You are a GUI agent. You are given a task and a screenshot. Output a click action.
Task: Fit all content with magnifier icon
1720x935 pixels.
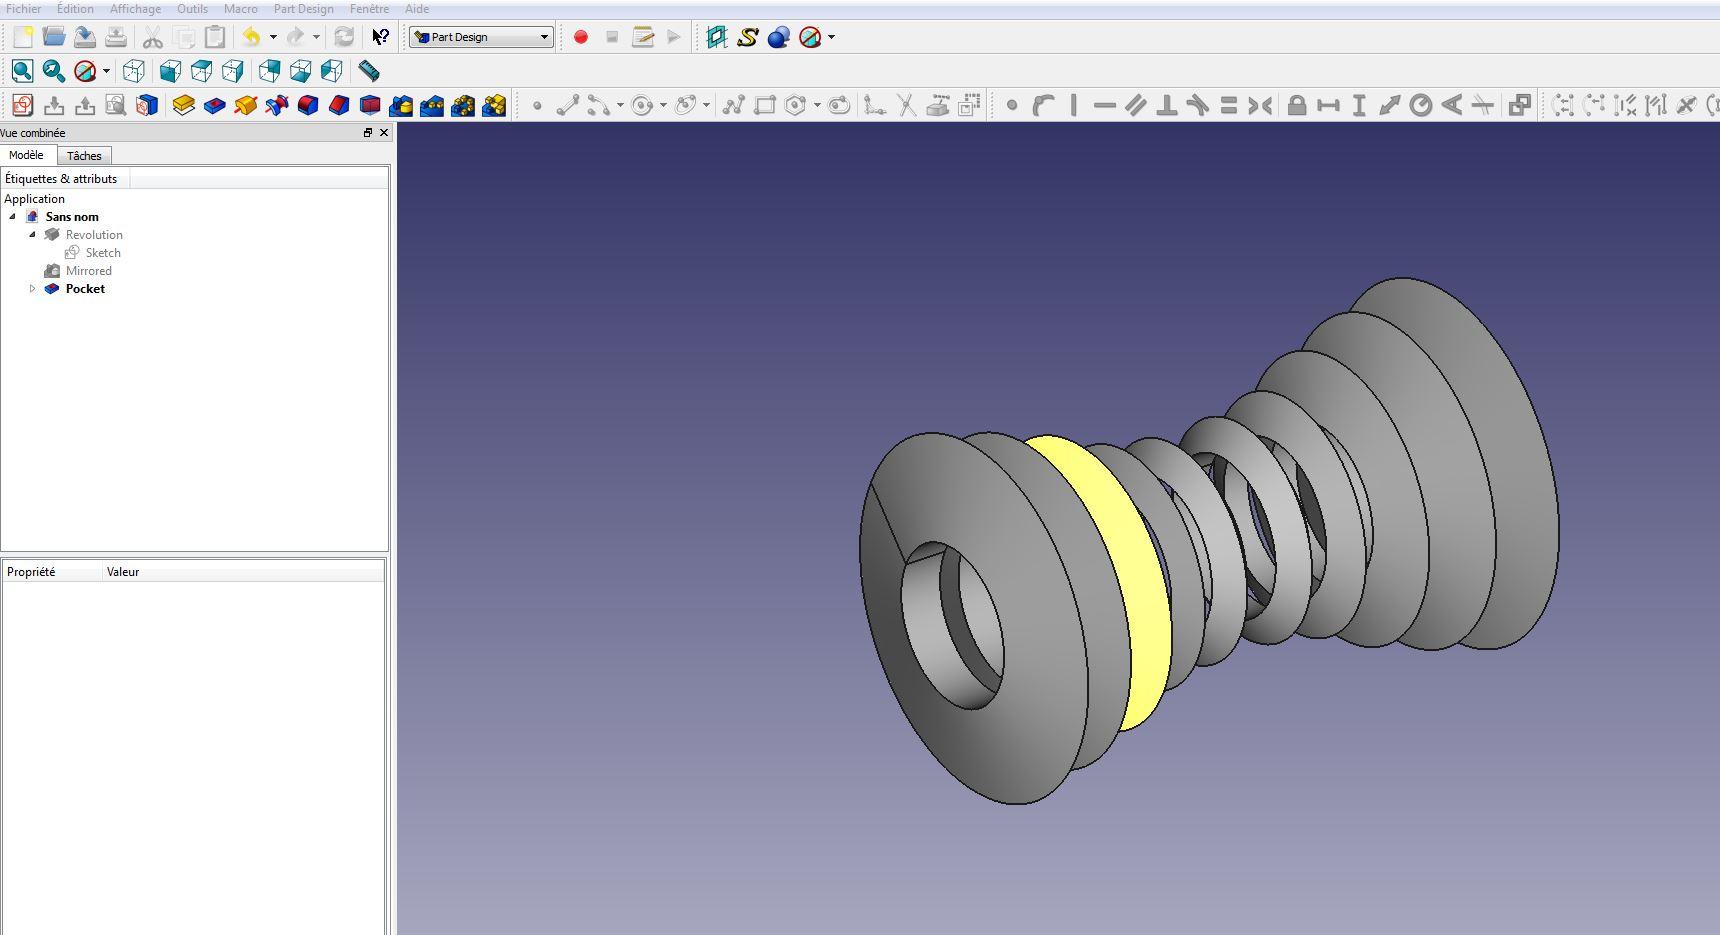(x=22, y=71)
